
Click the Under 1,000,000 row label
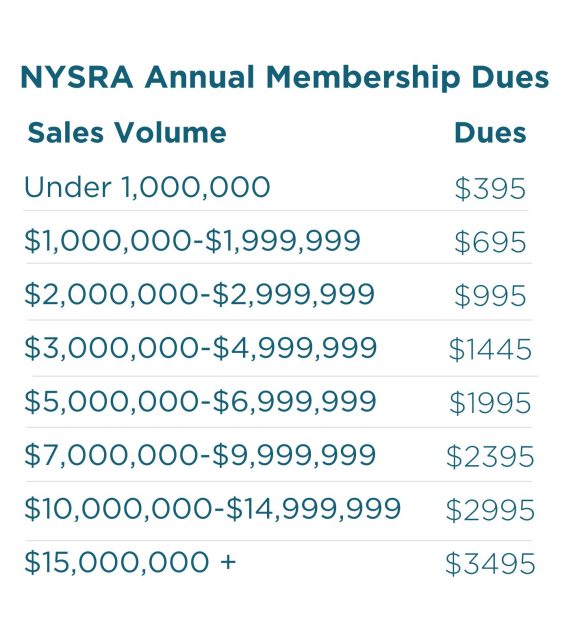click(x=147, y=187)
